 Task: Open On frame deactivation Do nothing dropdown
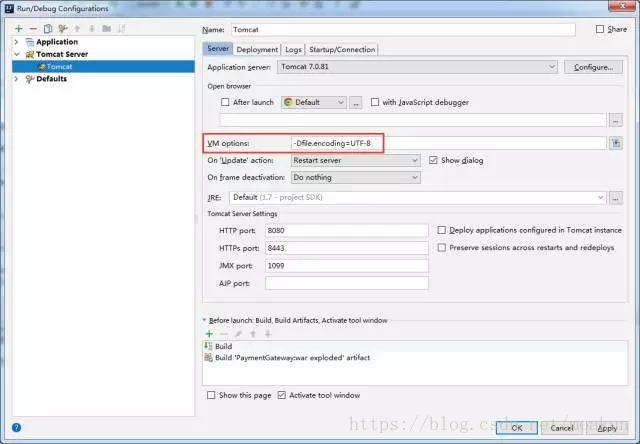(x=356, y=178)
